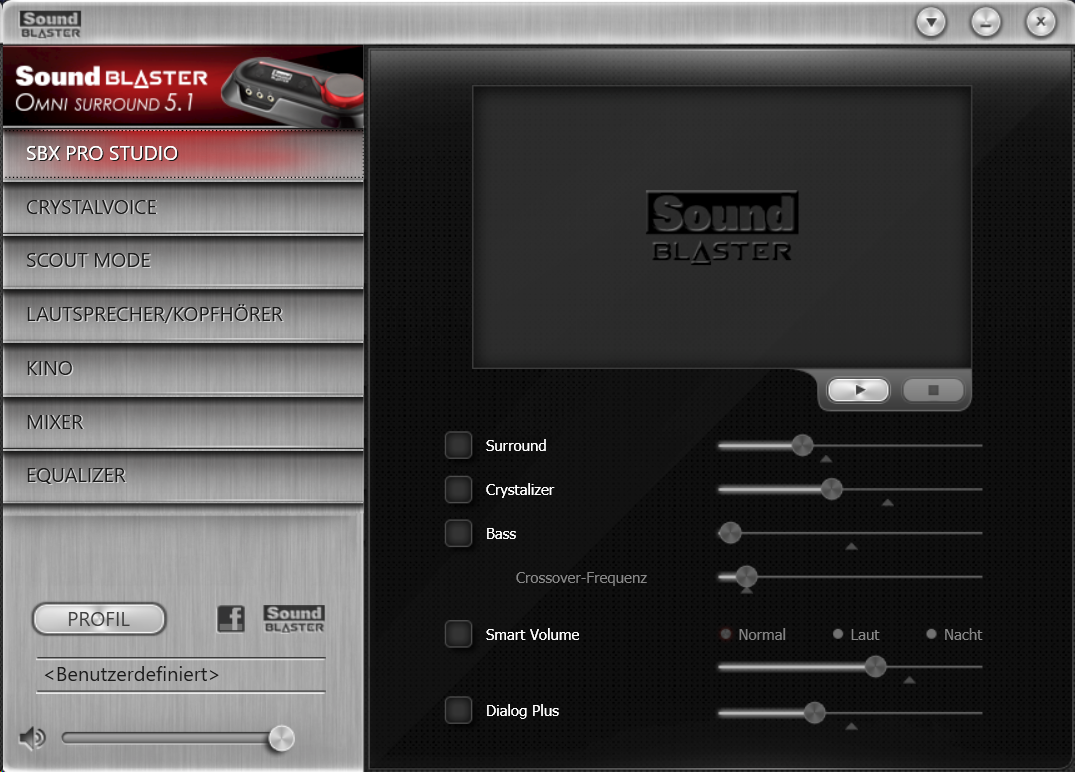Click the Smart Volume level slider handle
The height and width of the screenshot is (772, 1075).
pyautogui.click(x=875, y=666)
